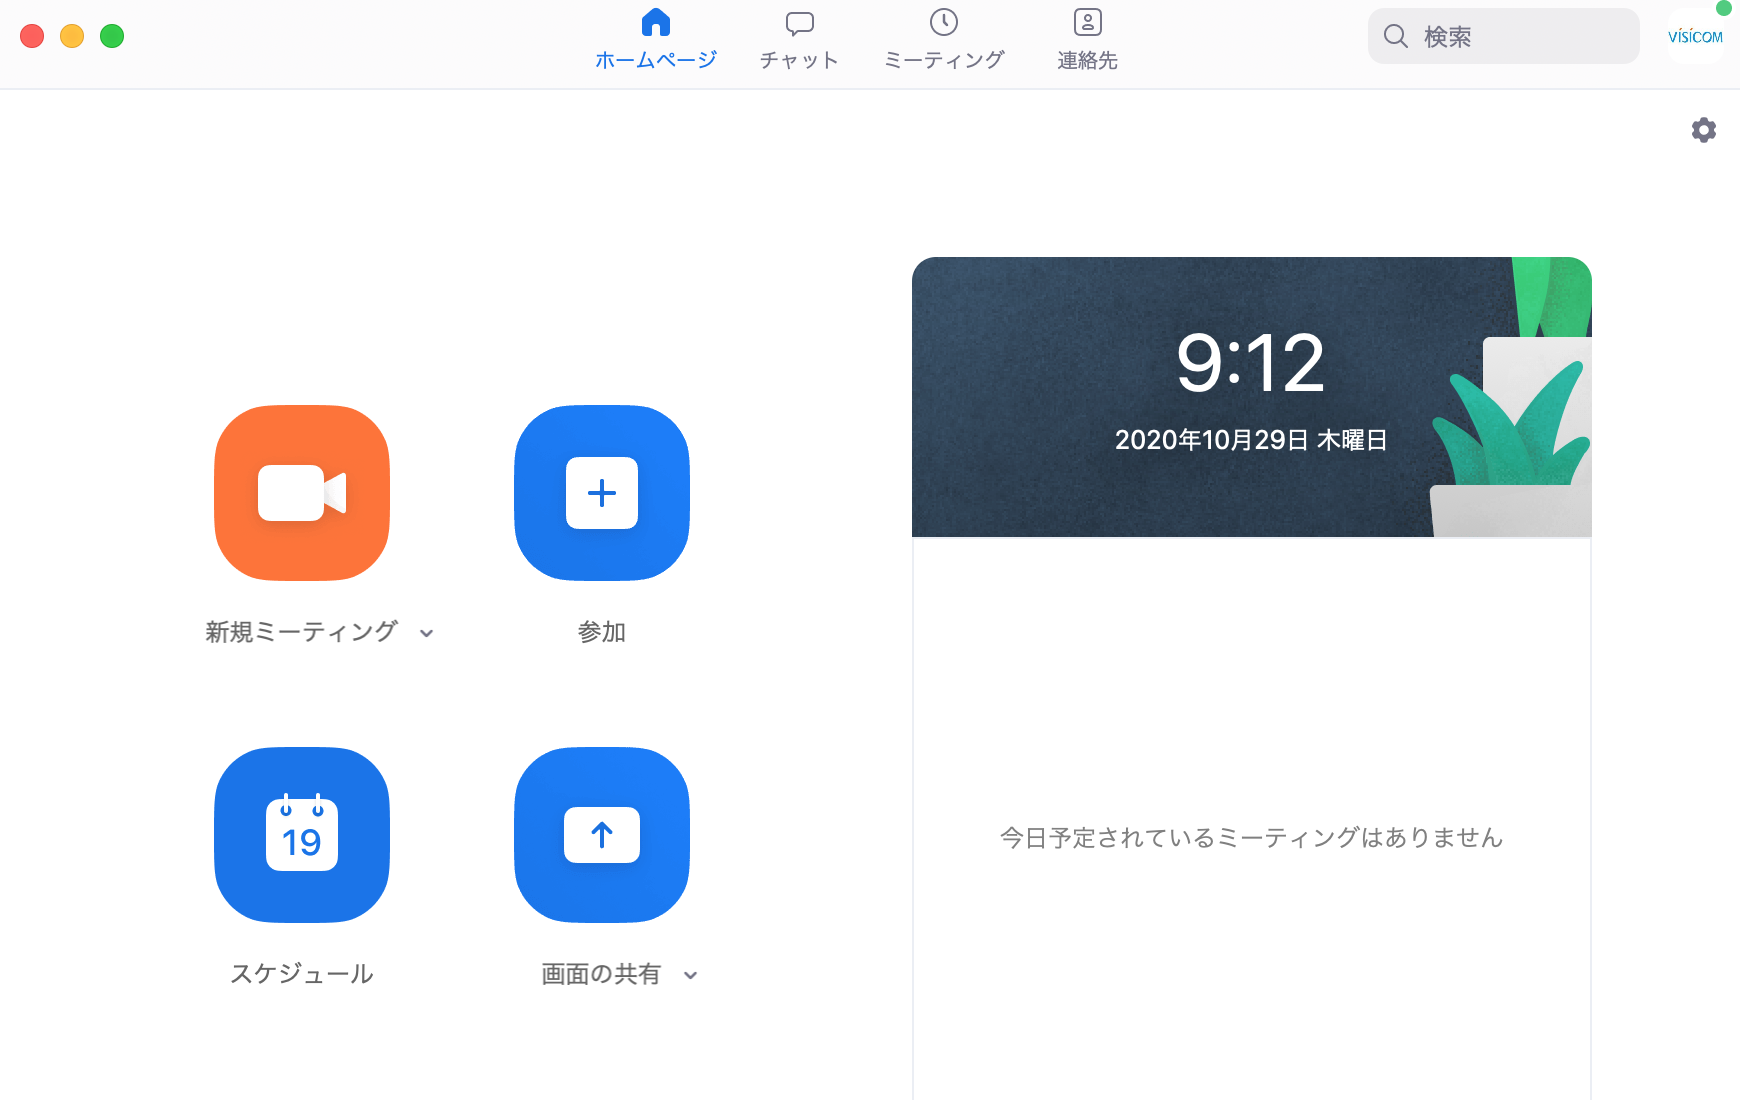
Task: Open the チャット (Chat) tab
Action: click(799, 40)
